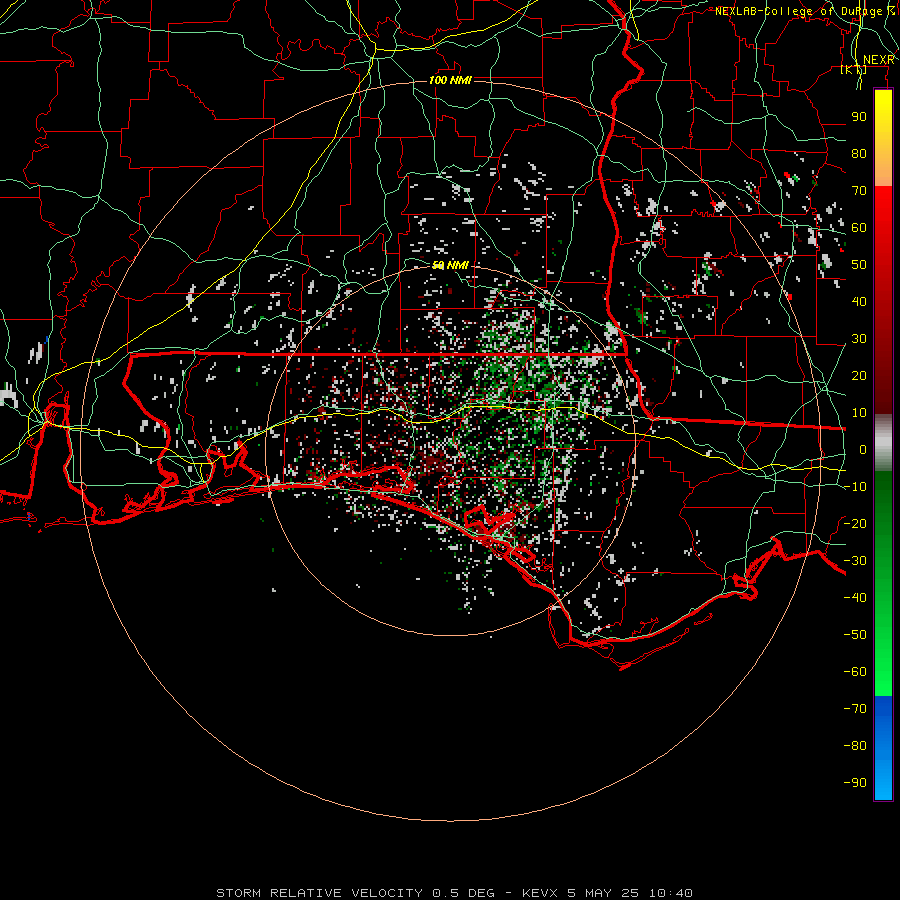The height and width of the screenshot is (900, 900).
Task: Click the 50 NMI range ring label
Action: [x=451, y=265]
